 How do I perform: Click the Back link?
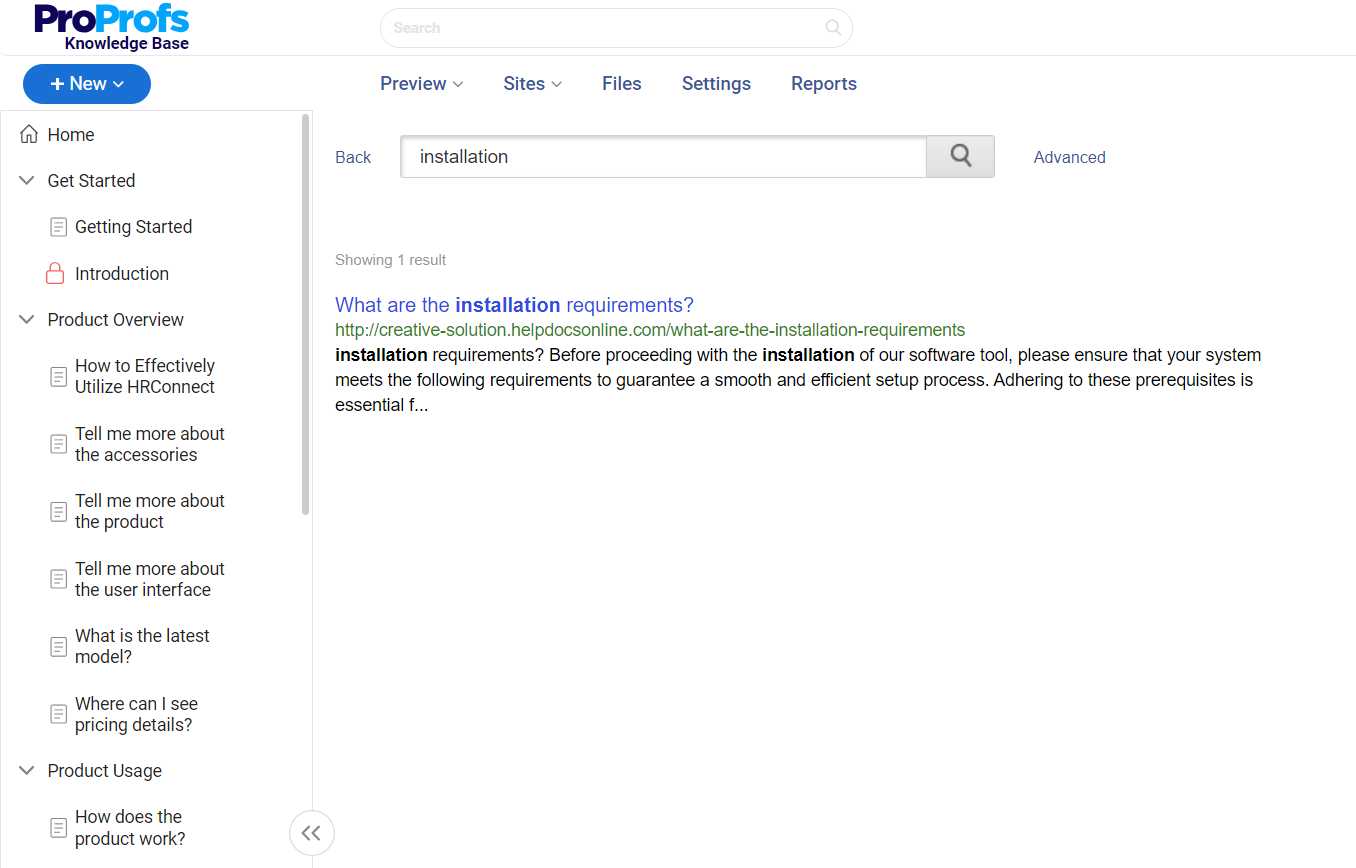353,157
